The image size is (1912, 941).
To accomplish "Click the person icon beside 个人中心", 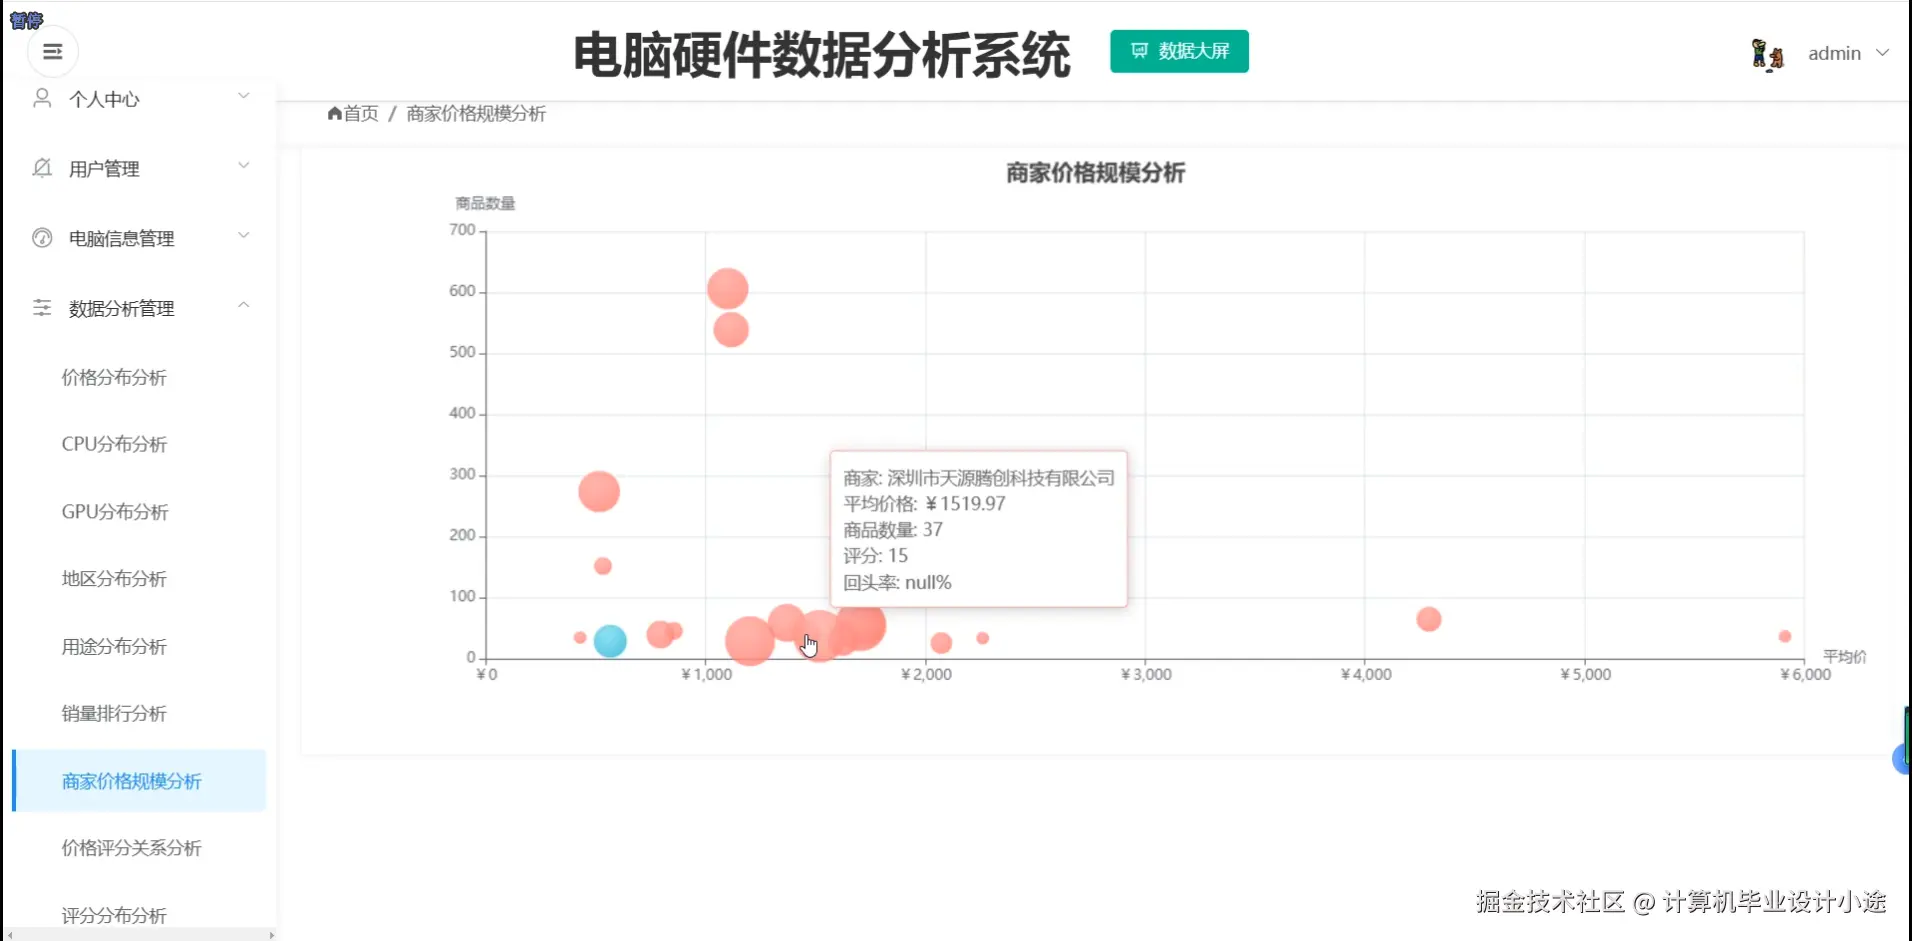I will coord(41,96).
